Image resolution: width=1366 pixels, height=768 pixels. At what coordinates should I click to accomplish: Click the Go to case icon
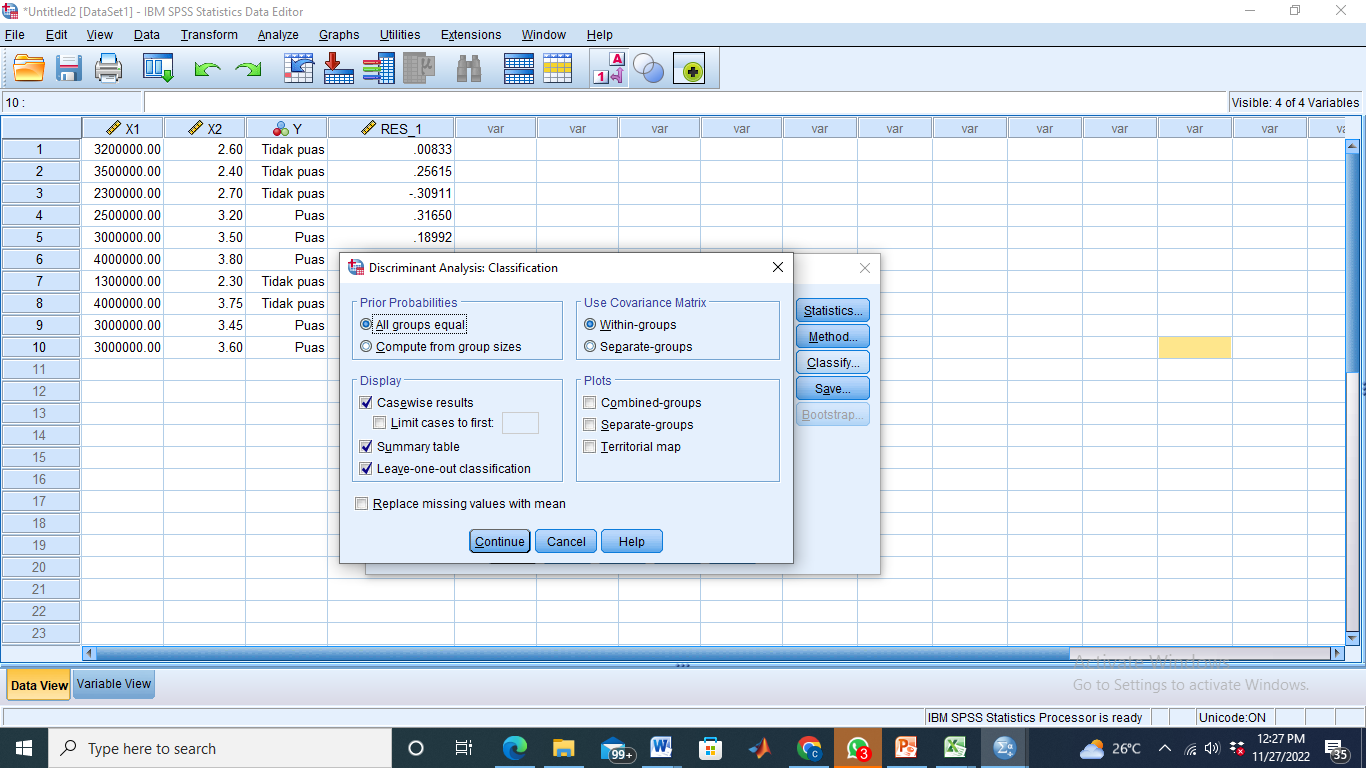[x=299, y=69]
